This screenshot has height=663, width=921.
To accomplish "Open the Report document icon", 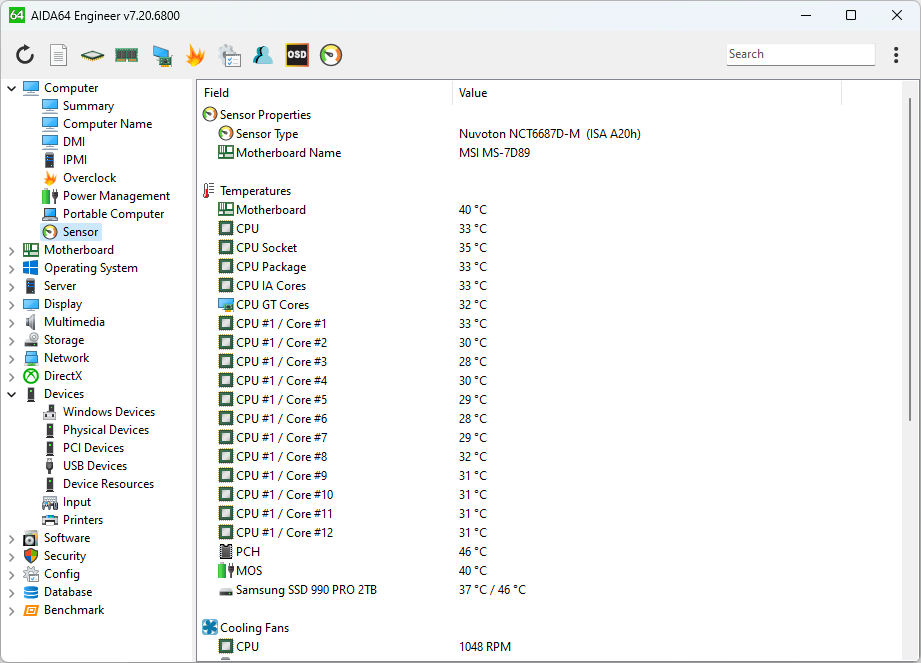I will pyautogui.click(x=59, y=55).
